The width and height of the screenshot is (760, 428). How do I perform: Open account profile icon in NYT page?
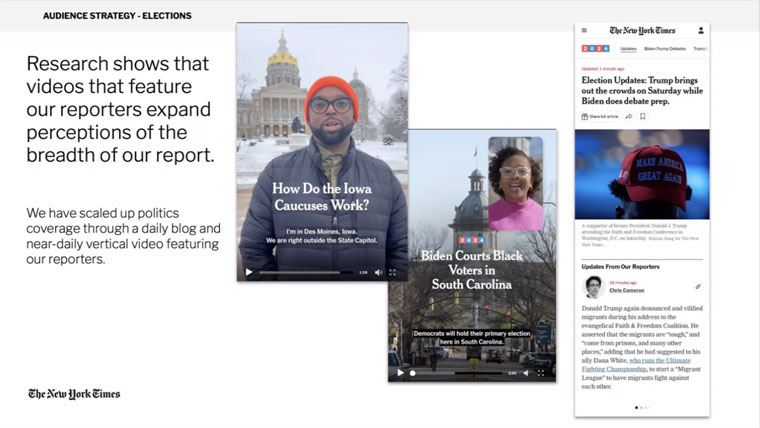[x=701, y=30]
